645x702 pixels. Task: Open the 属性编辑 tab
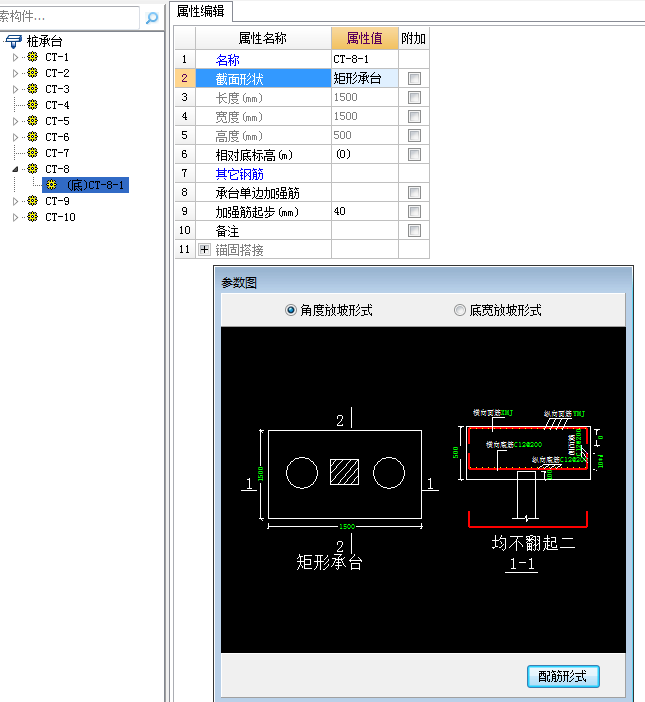pyautogui.click(x=201, y=11)
